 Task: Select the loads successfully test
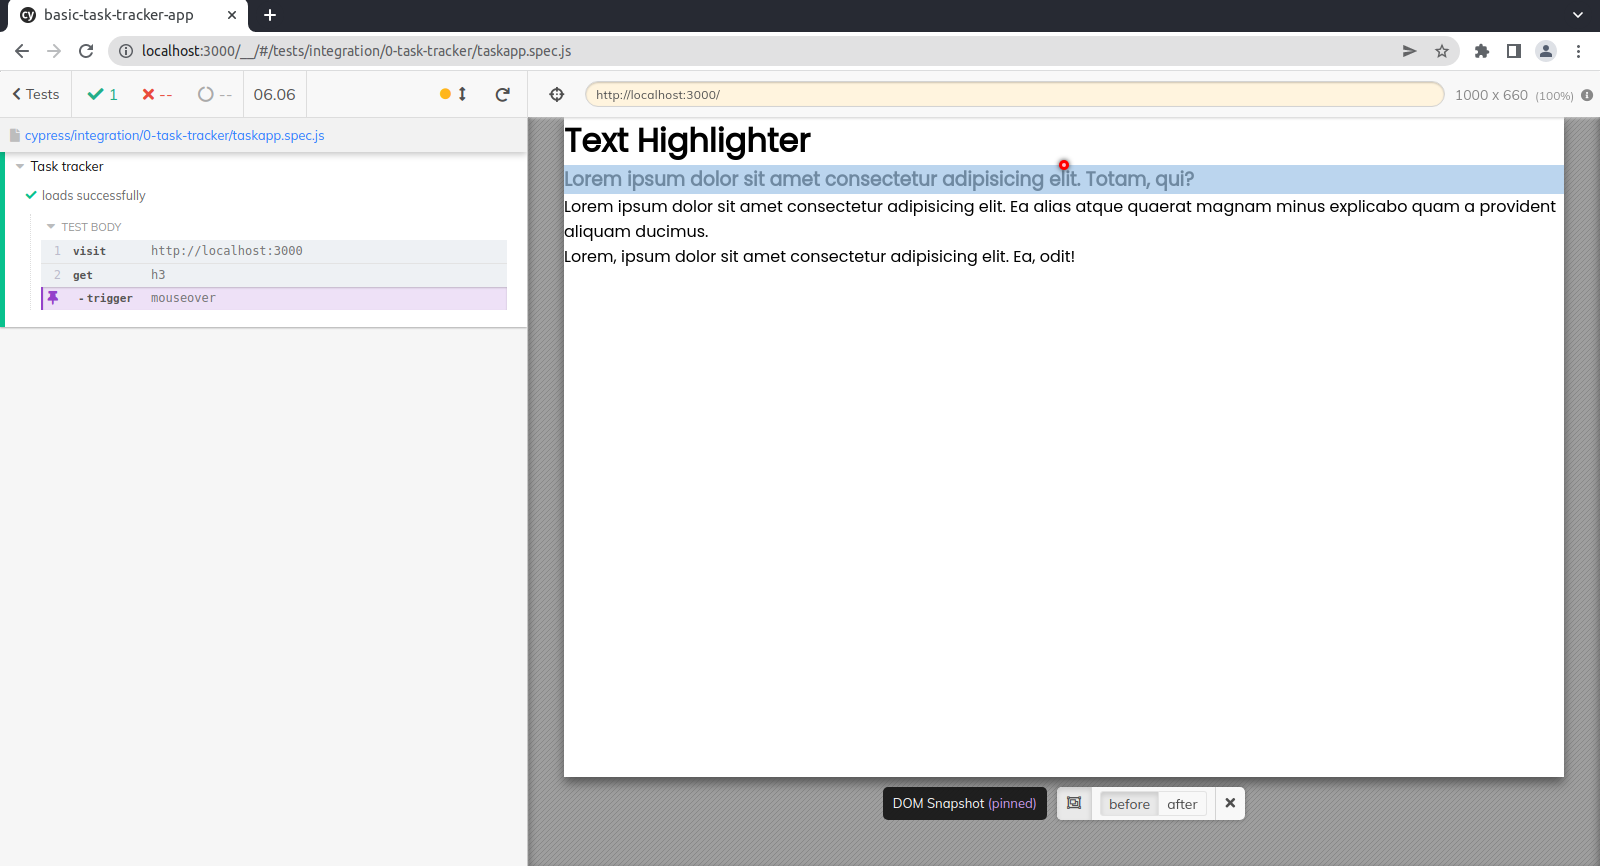click(x=94, y=196)
